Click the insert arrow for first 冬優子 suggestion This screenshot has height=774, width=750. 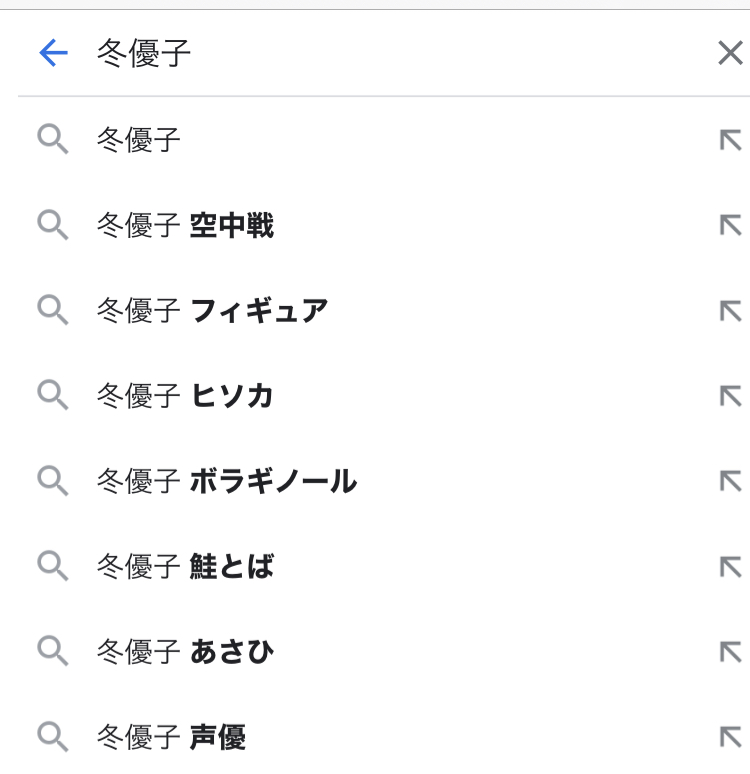pyautogui.click(x=731, y=140)
